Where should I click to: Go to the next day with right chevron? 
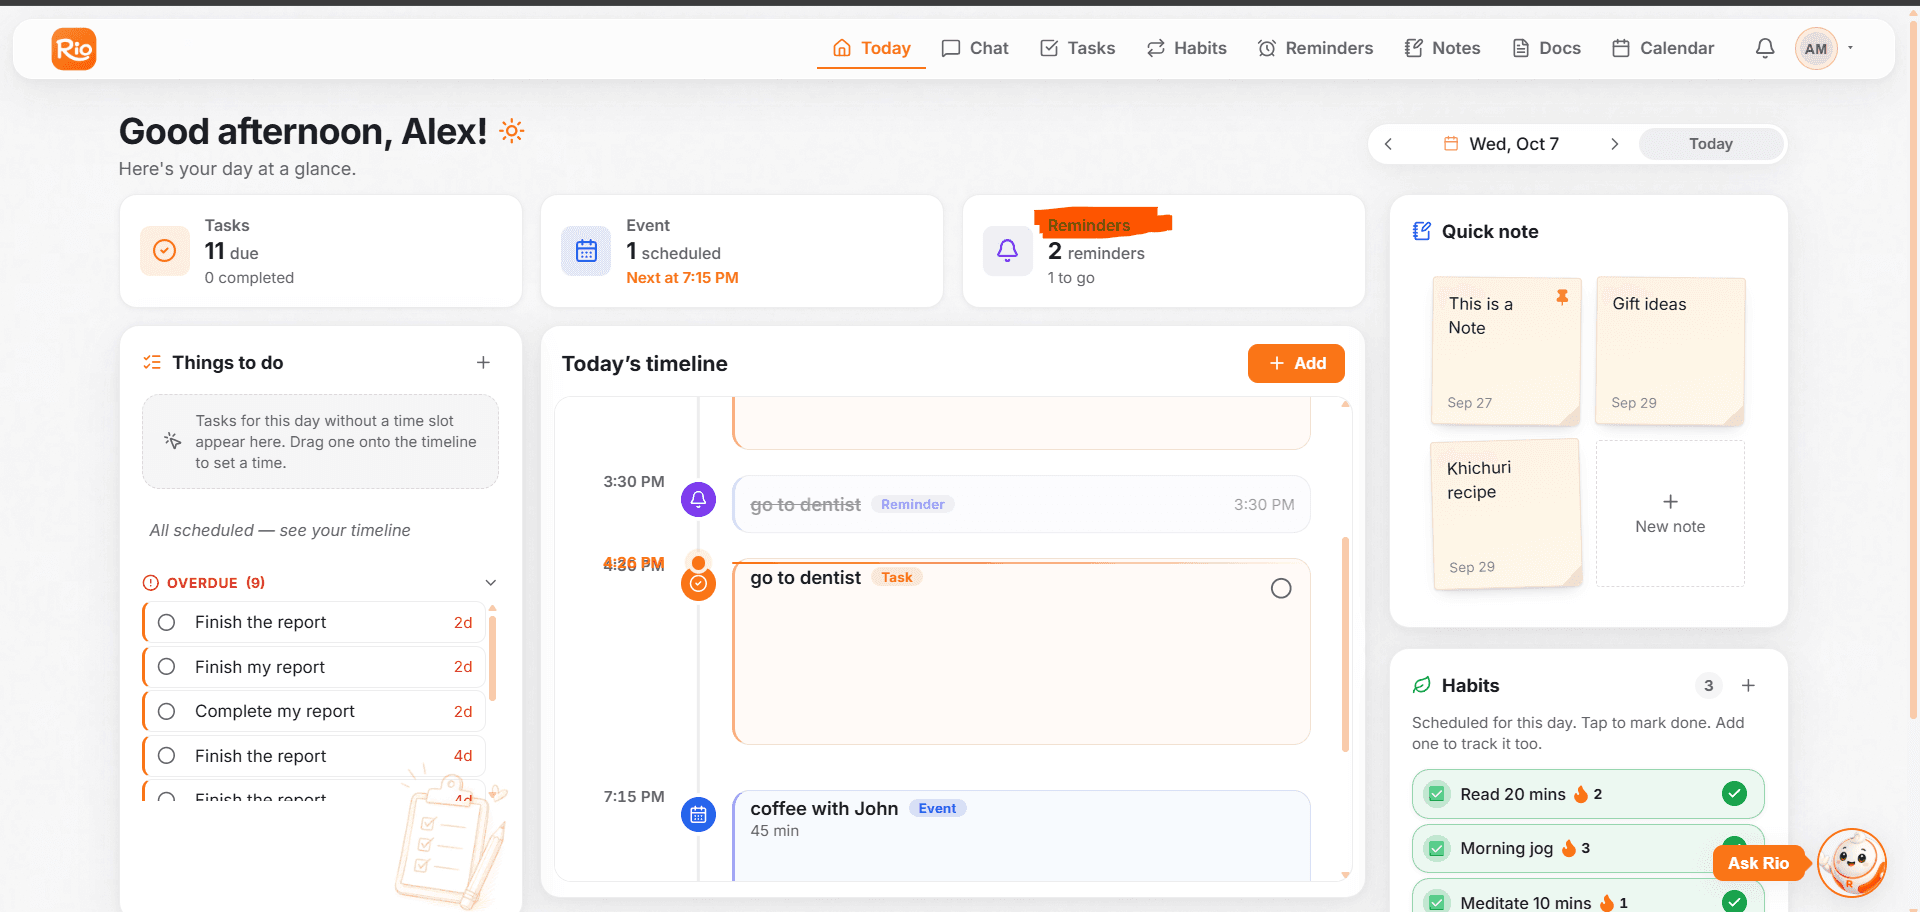click(x=1614, y=144)
